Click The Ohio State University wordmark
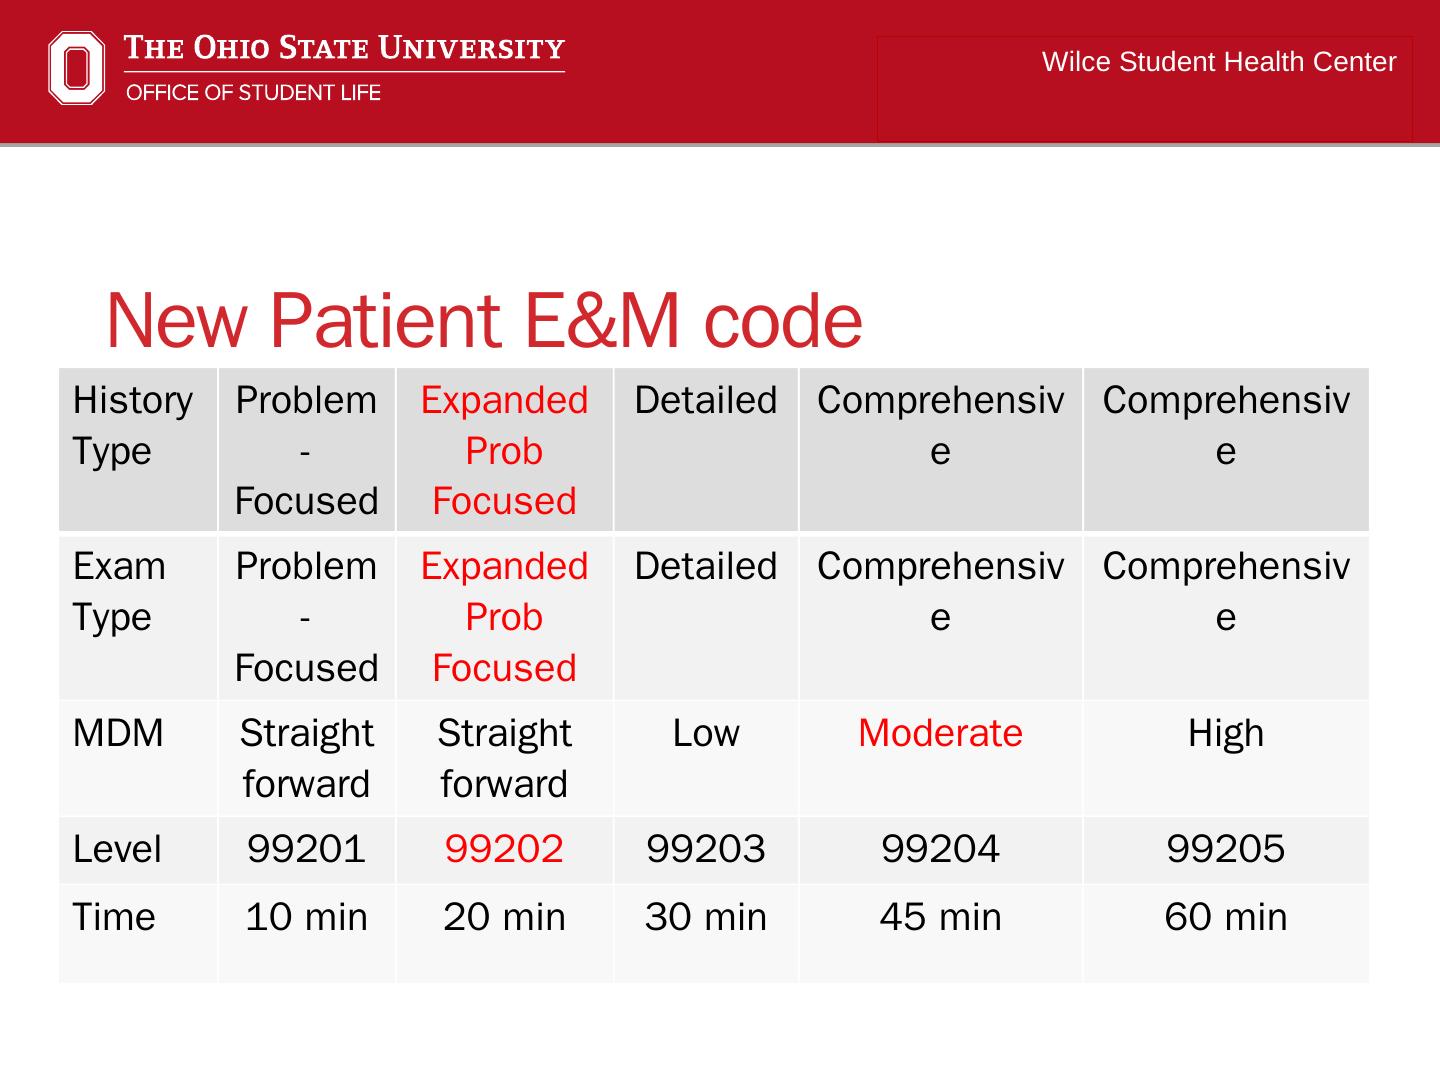The height and width of the screenshot is (1080, 1440). (344, 48)
